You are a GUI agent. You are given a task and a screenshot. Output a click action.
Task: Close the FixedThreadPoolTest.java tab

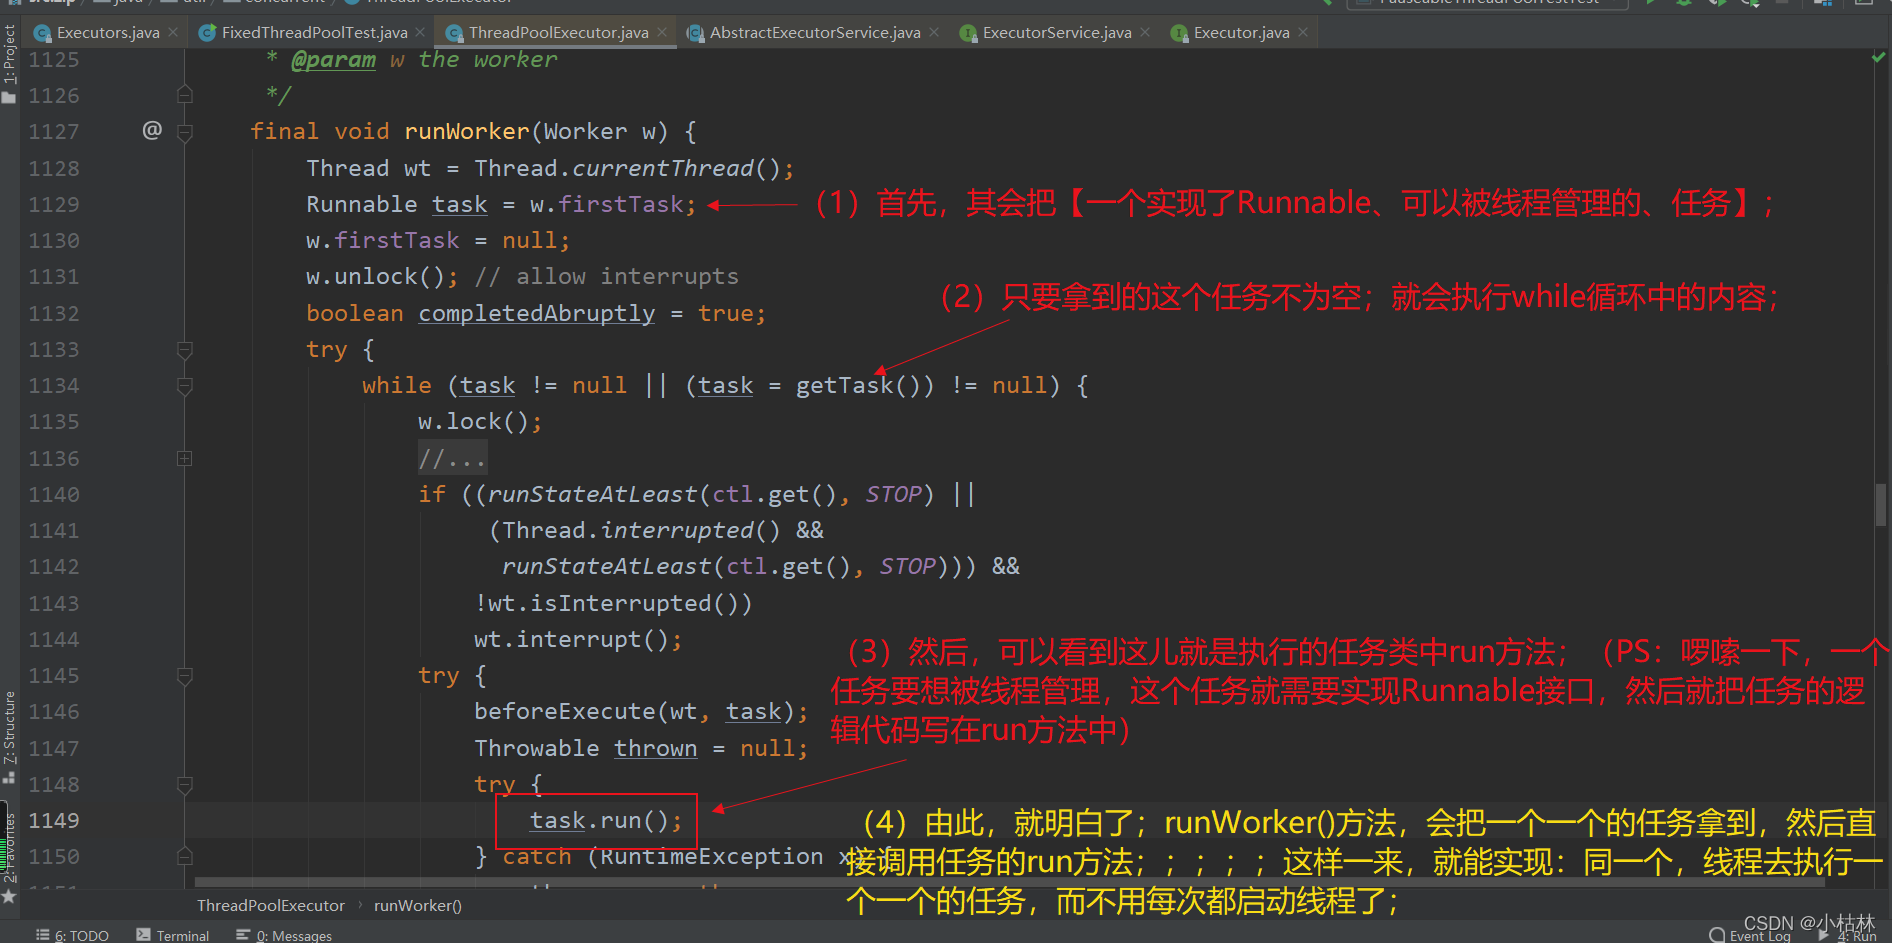(x=420, y=32)
